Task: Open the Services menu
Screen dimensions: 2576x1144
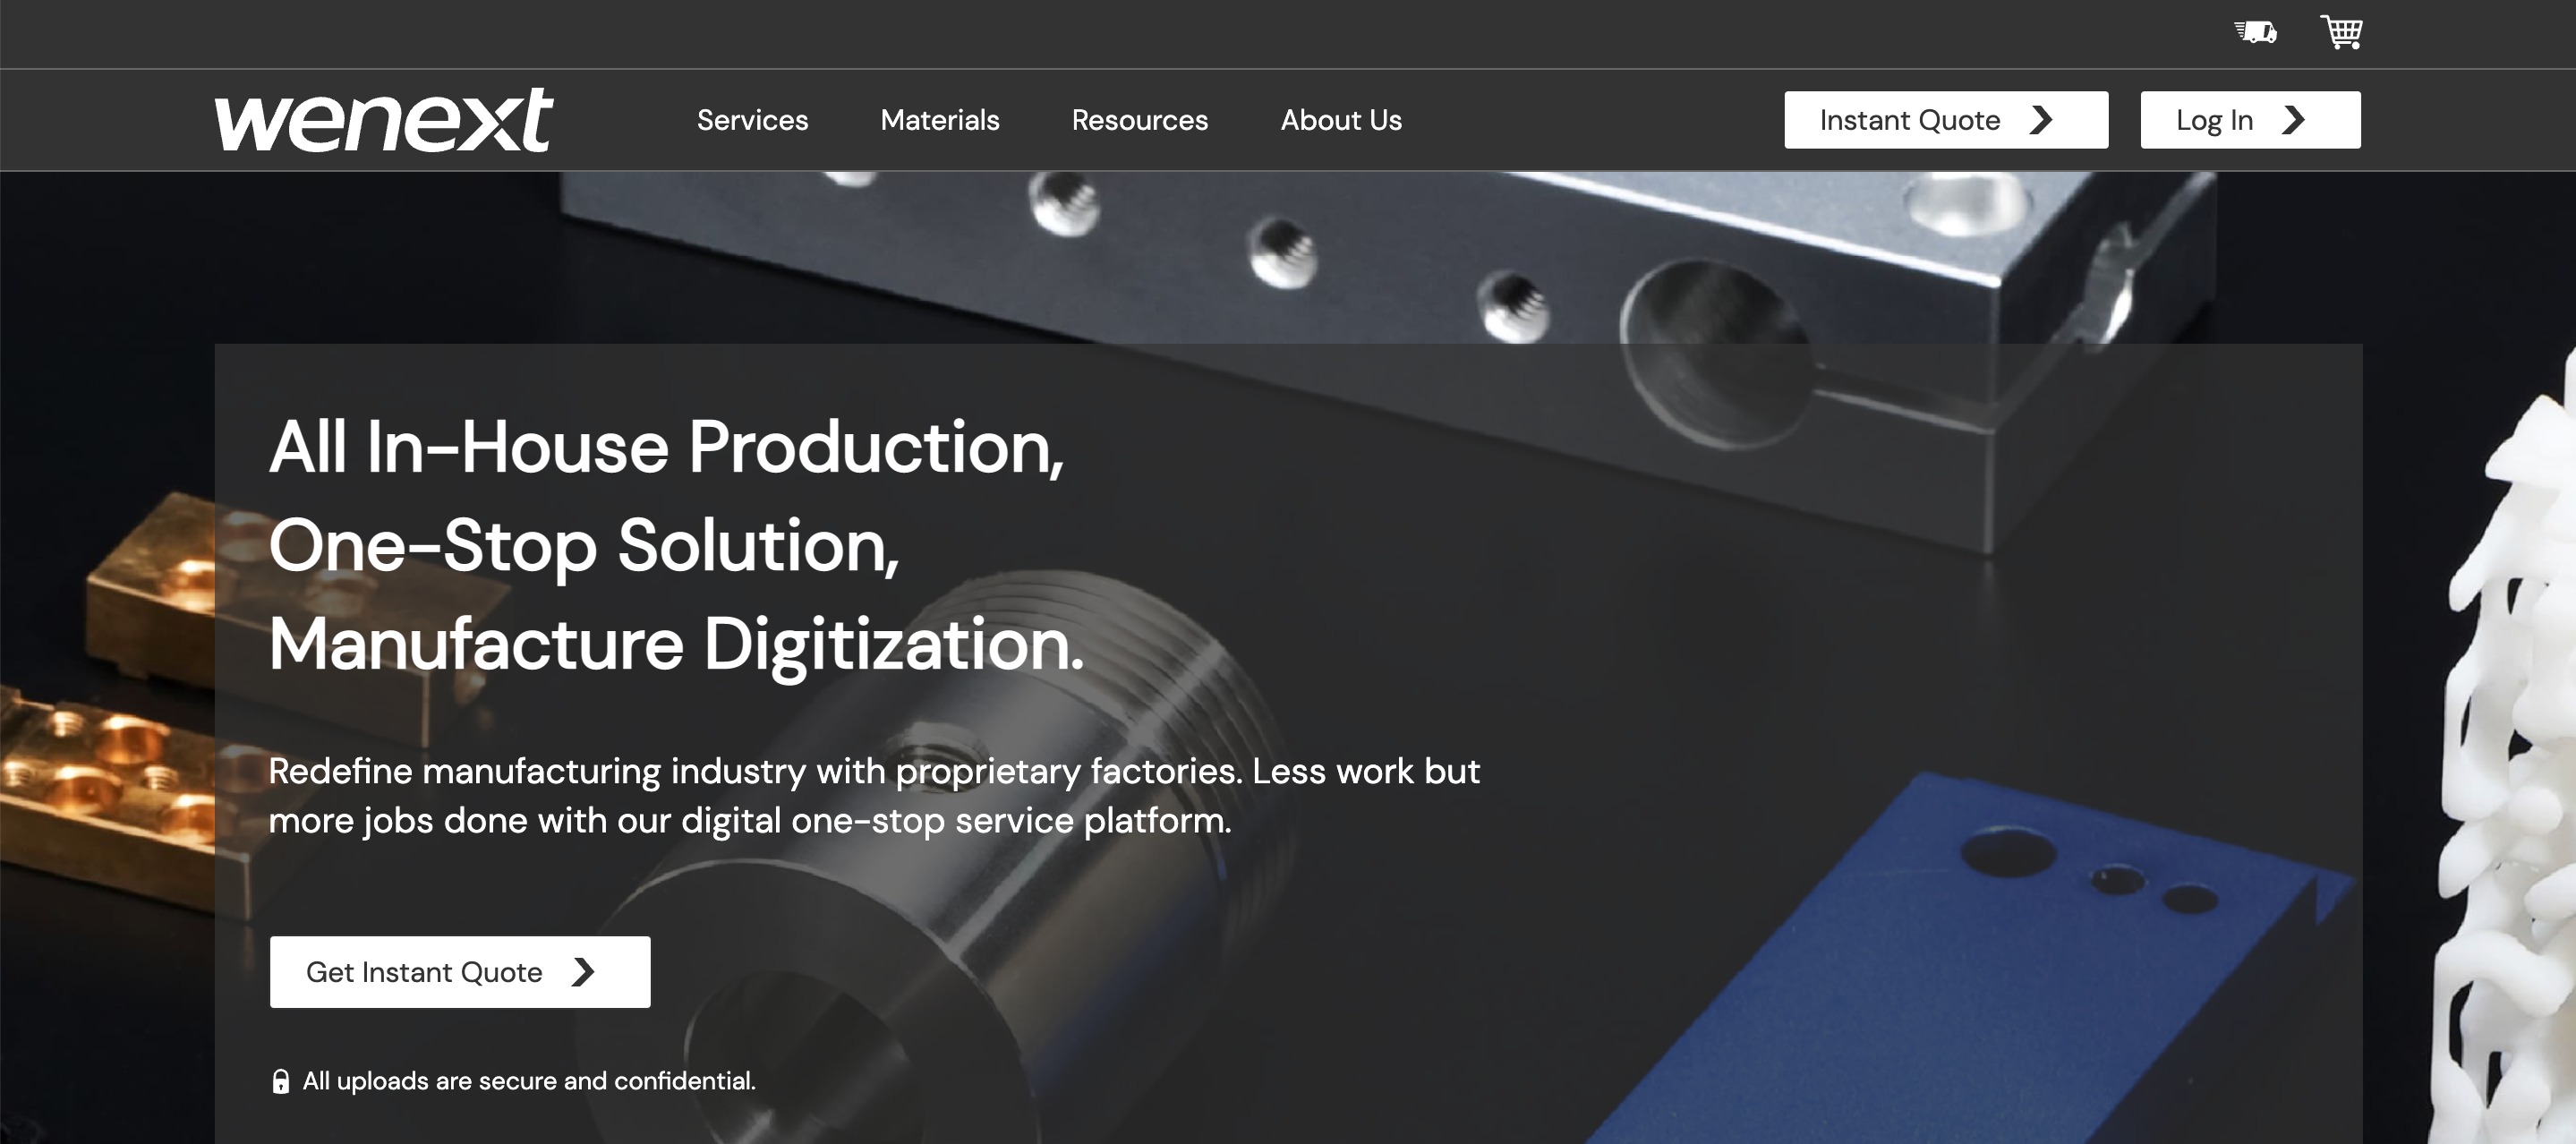Action: (752, 120)
